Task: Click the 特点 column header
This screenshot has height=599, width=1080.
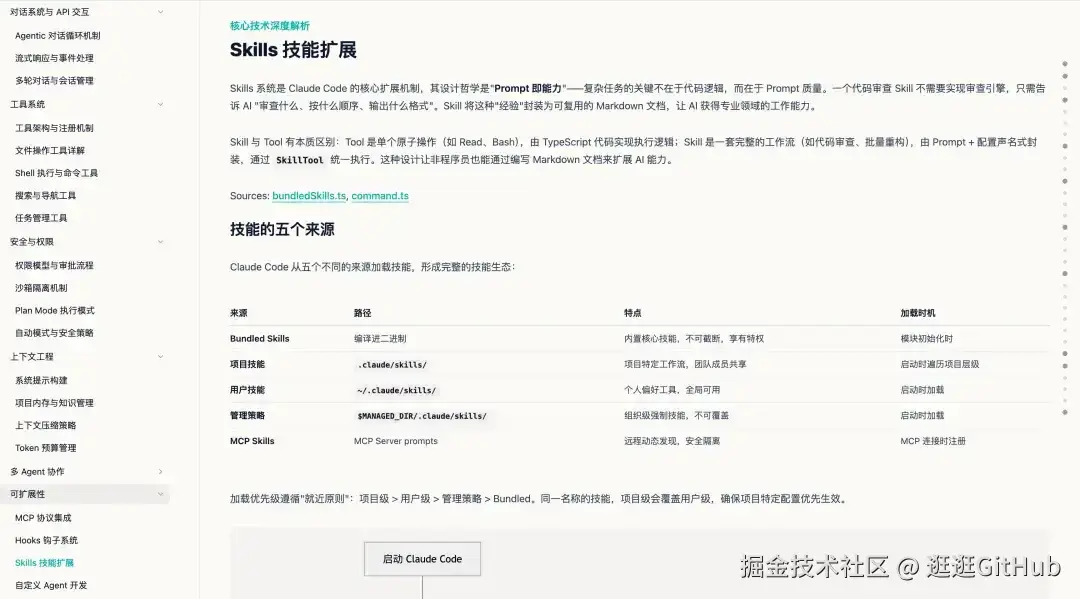Action: coord(632,313)
